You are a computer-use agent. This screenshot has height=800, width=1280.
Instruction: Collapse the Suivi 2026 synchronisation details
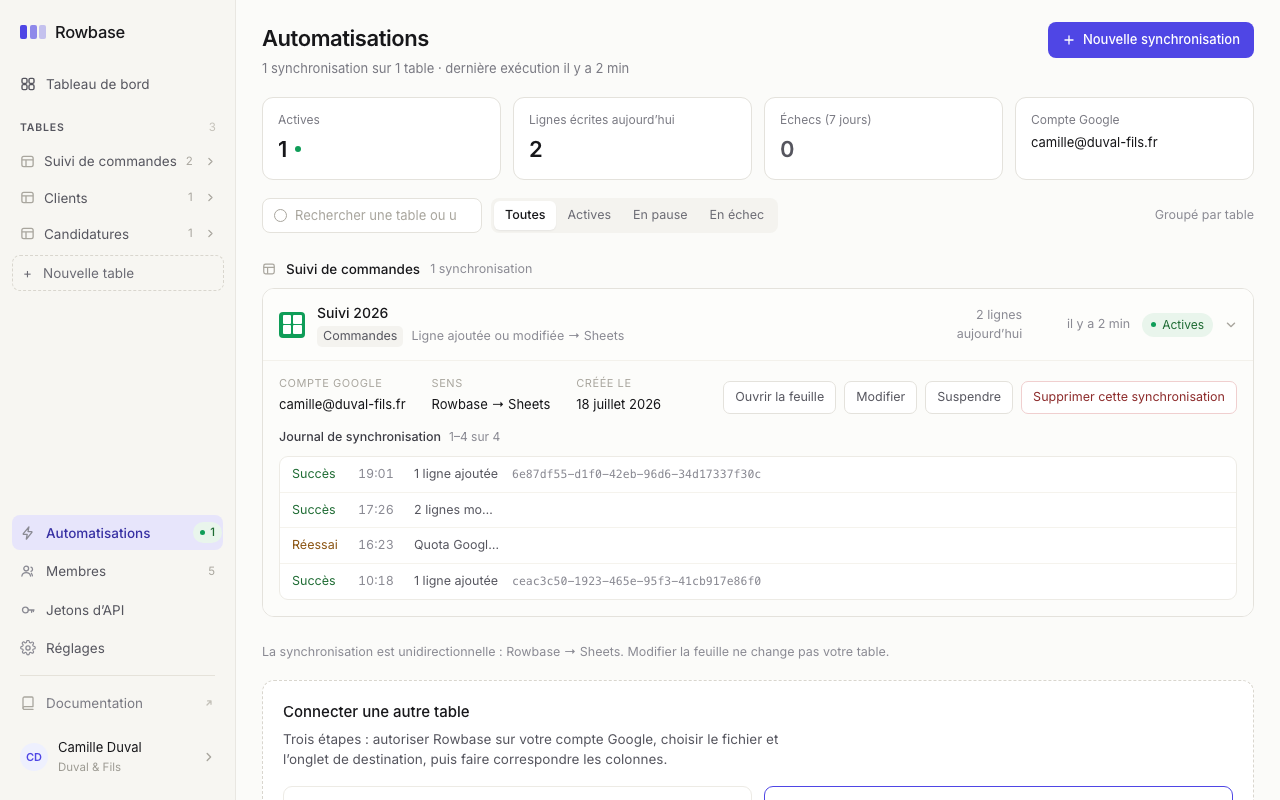[1231, 324]
